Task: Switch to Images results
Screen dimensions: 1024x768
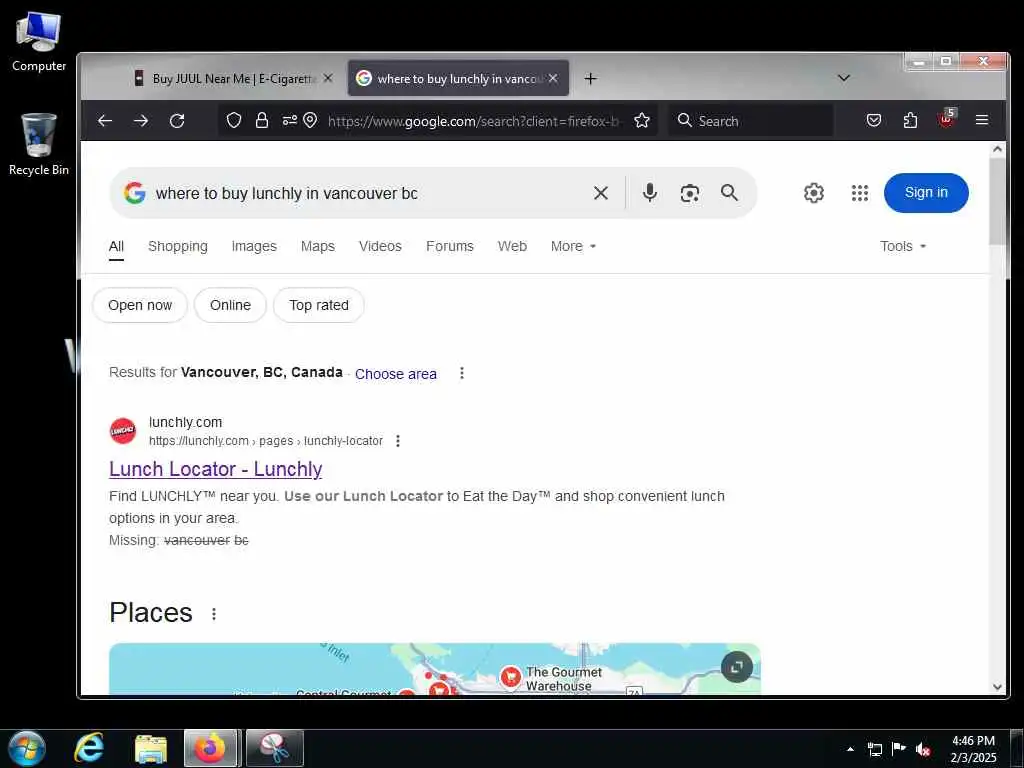Action: click(x=254, y=246)
